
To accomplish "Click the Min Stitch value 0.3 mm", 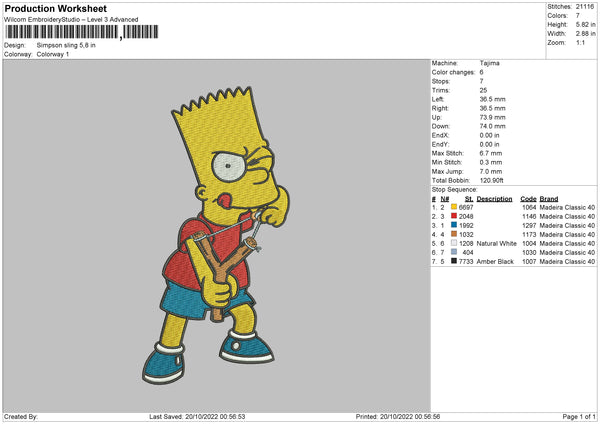I will tap(491, 162).
